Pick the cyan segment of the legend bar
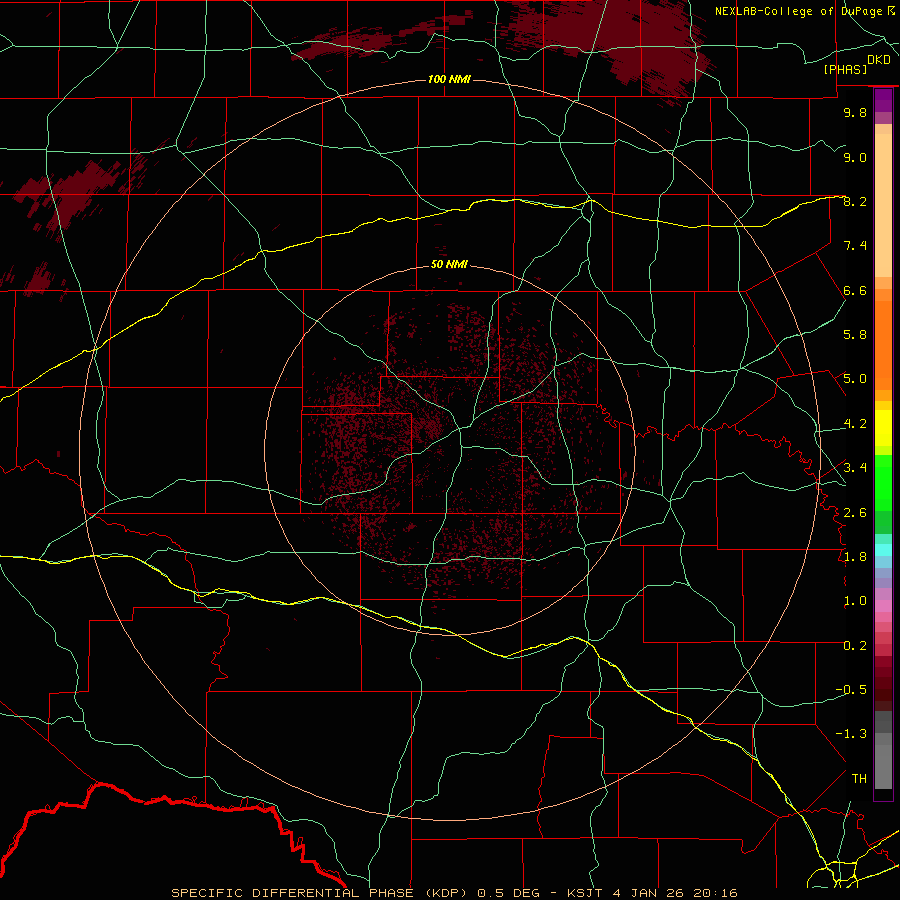Viewport: 900px width, 900px height. pos(883,550)
